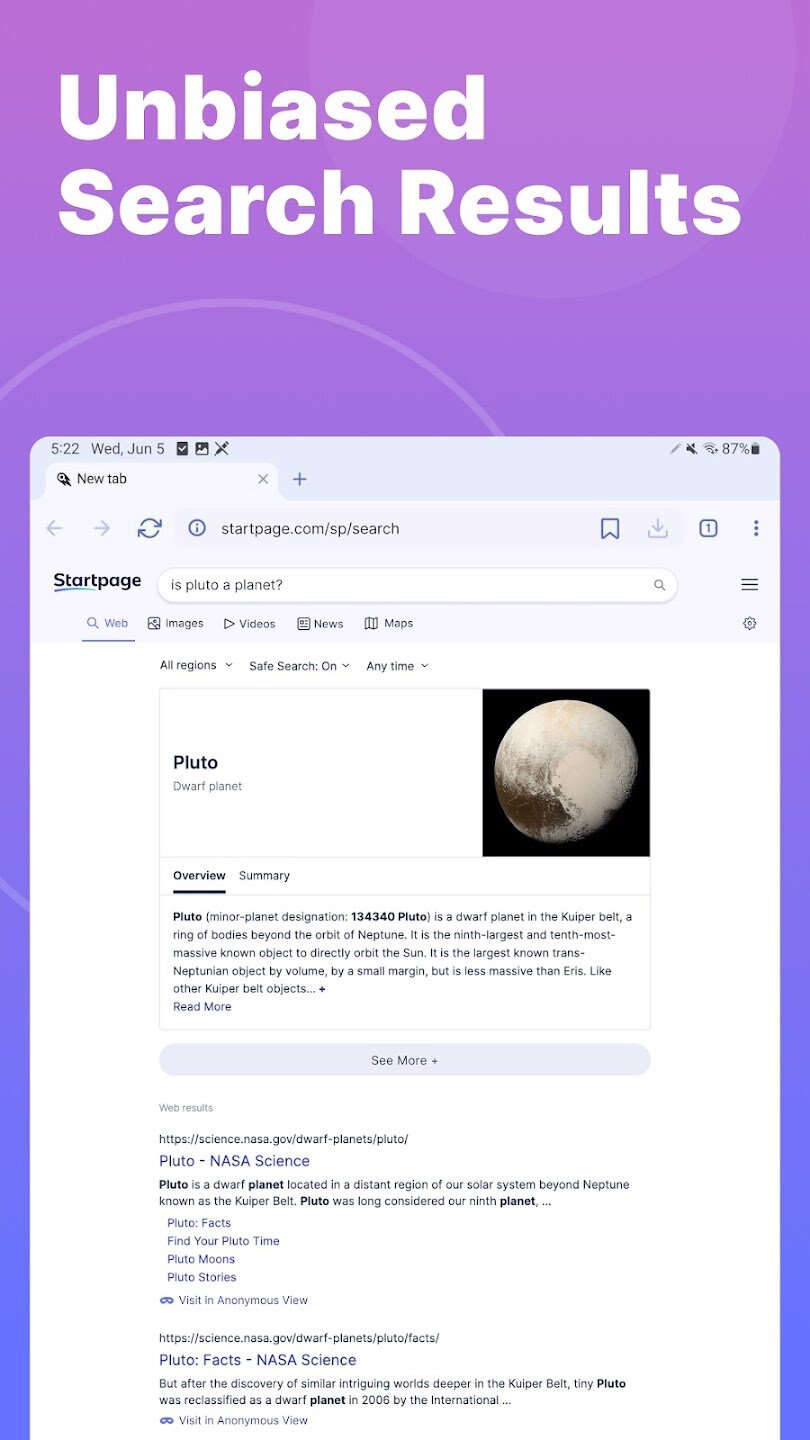
Task: Switch to the Images tab
Action: point(175,623)
